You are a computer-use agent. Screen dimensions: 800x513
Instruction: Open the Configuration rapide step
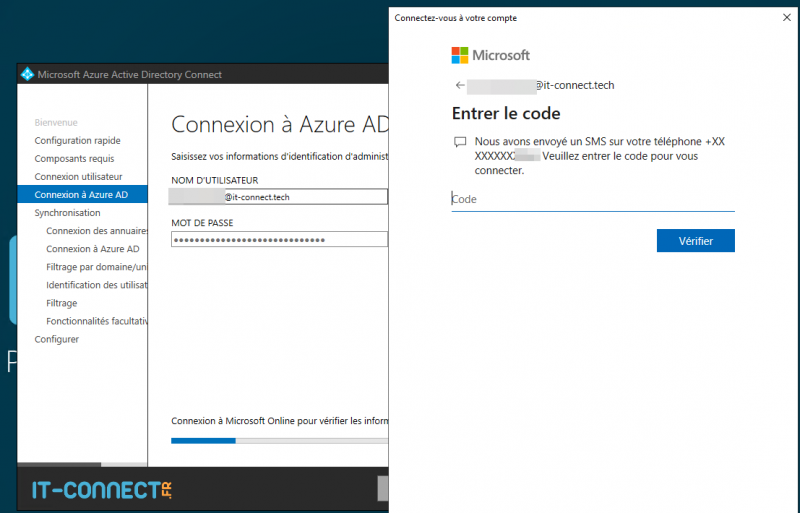[x=77, y=140]
